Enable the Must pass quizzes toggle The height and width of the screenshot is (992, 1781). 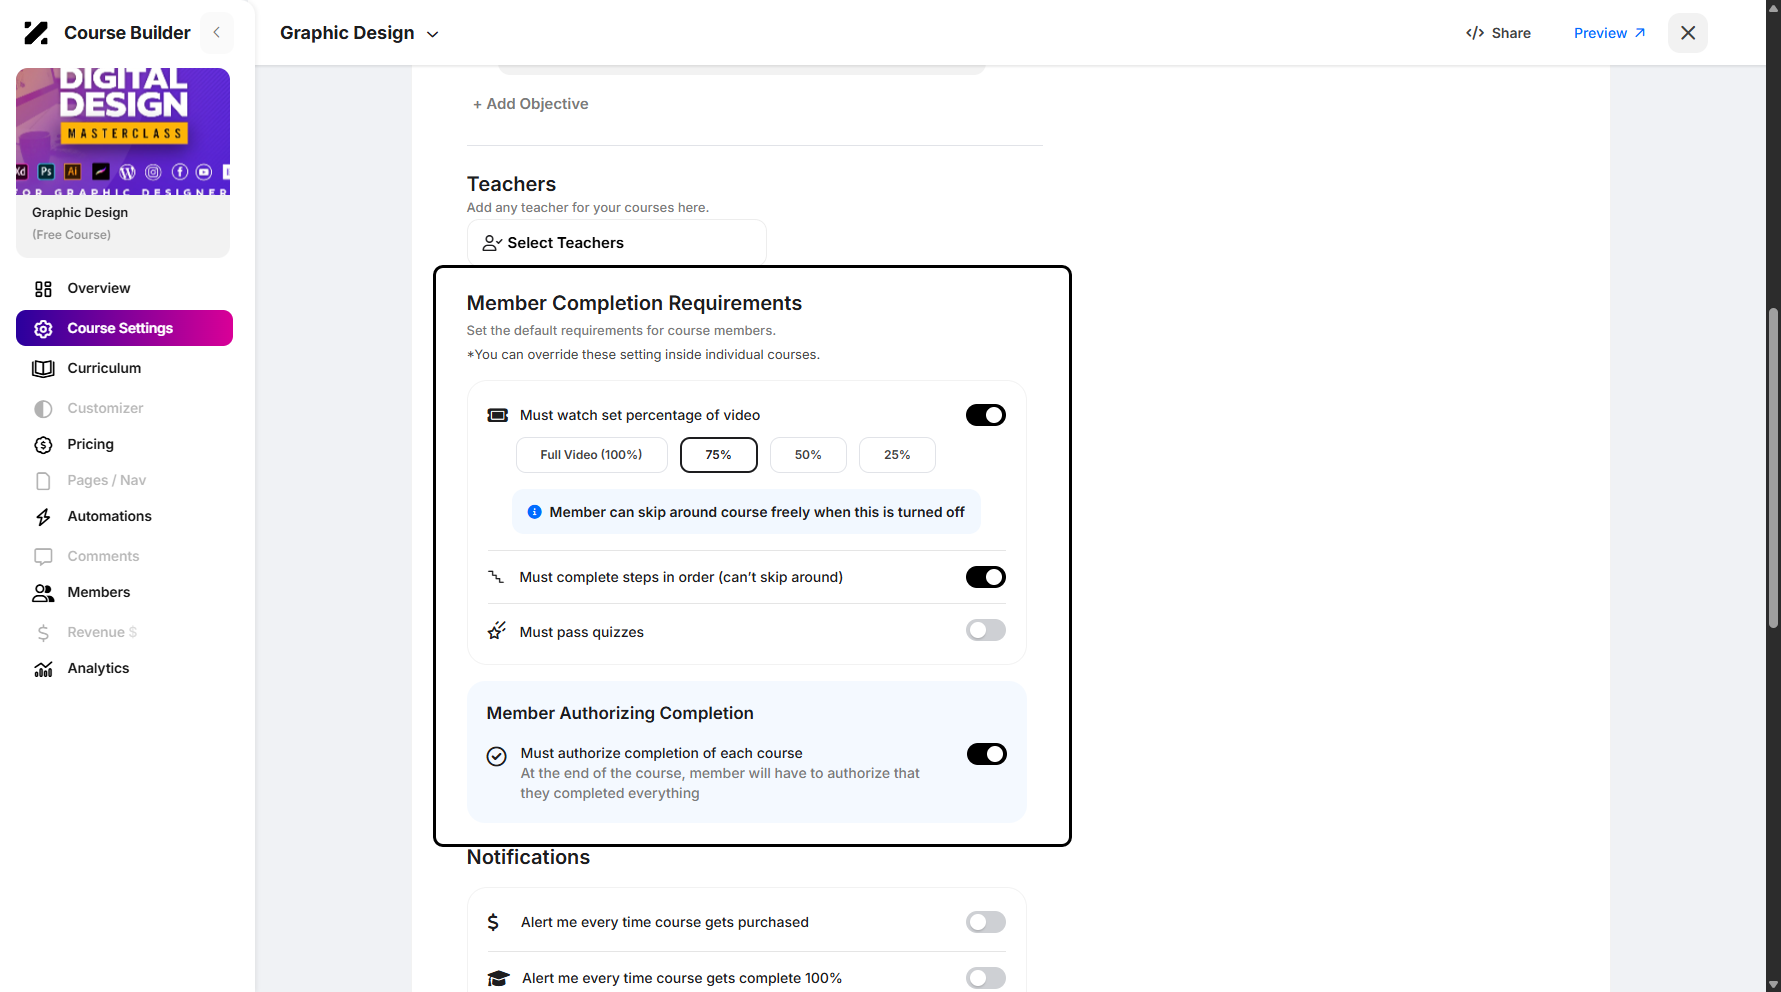[x=986, y=630]
